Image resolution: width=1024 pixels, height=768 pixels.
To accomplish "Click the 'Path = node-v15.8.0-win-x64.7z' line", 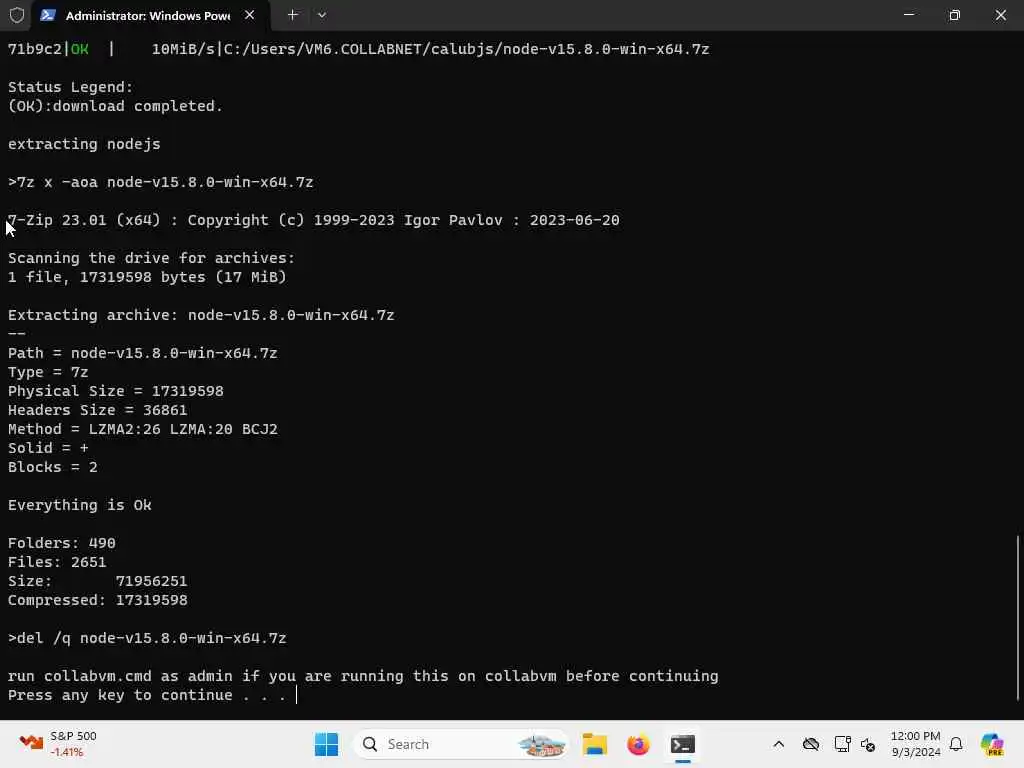I will click(143, 353).
